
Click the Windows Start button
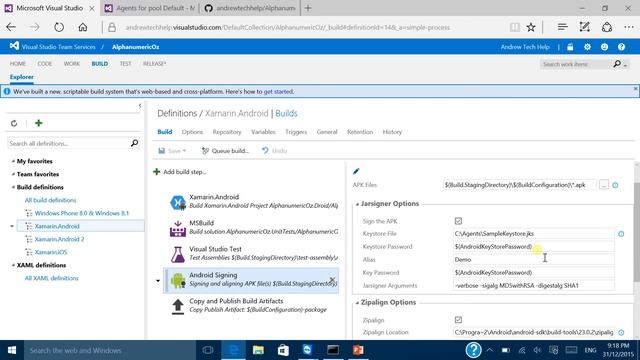12,350
